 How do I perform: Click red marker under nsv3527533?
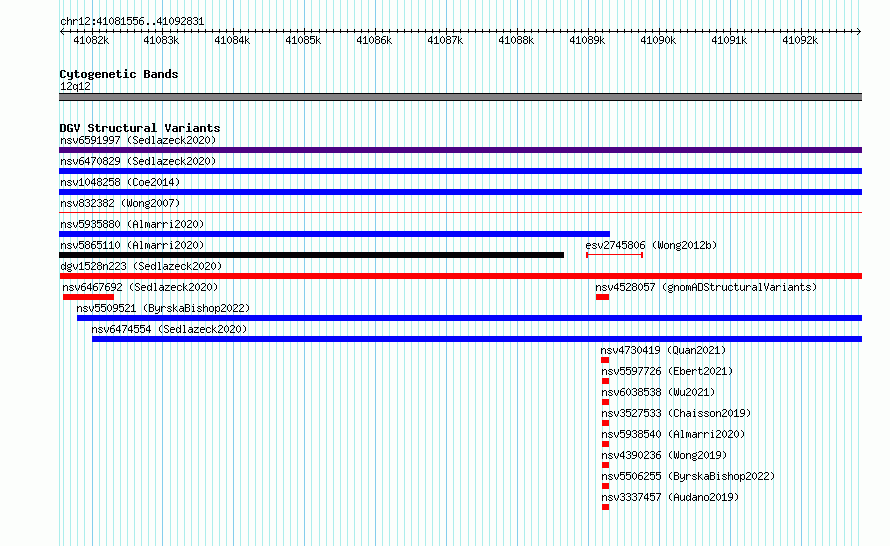[x=606, y=423]
